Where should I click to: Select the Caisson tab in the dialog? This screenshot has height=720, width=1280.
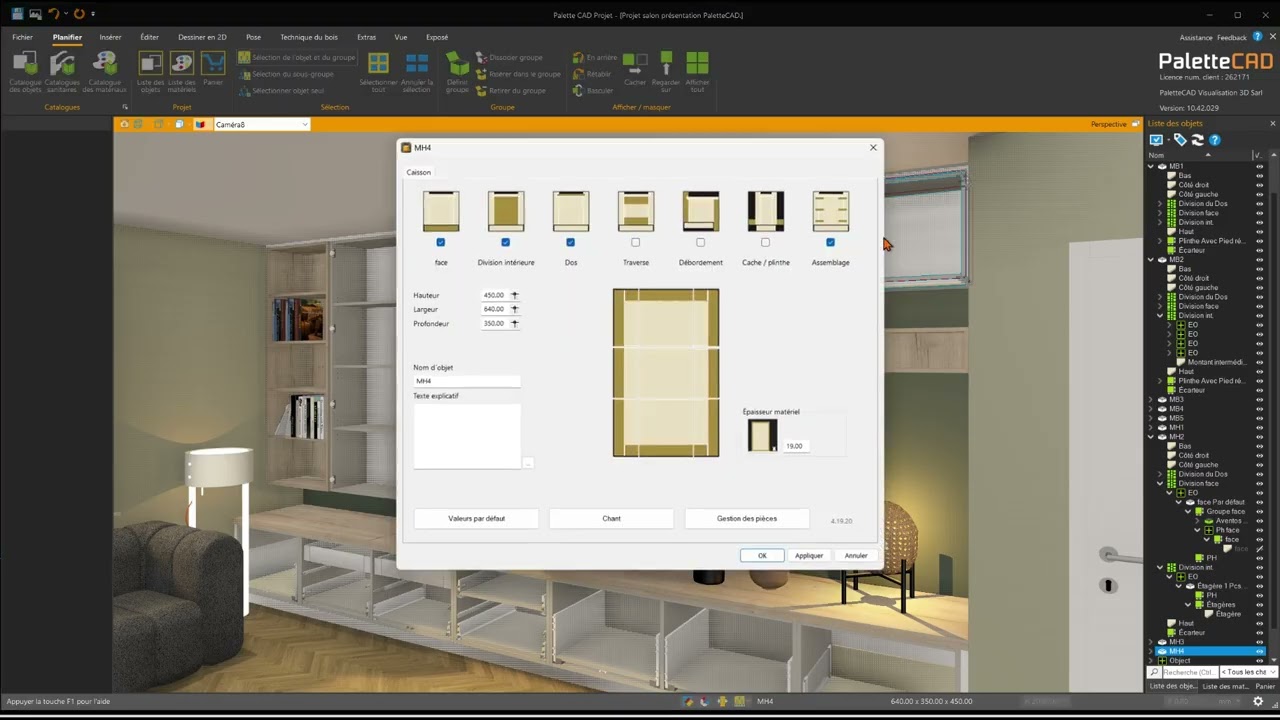pos(418,172)
